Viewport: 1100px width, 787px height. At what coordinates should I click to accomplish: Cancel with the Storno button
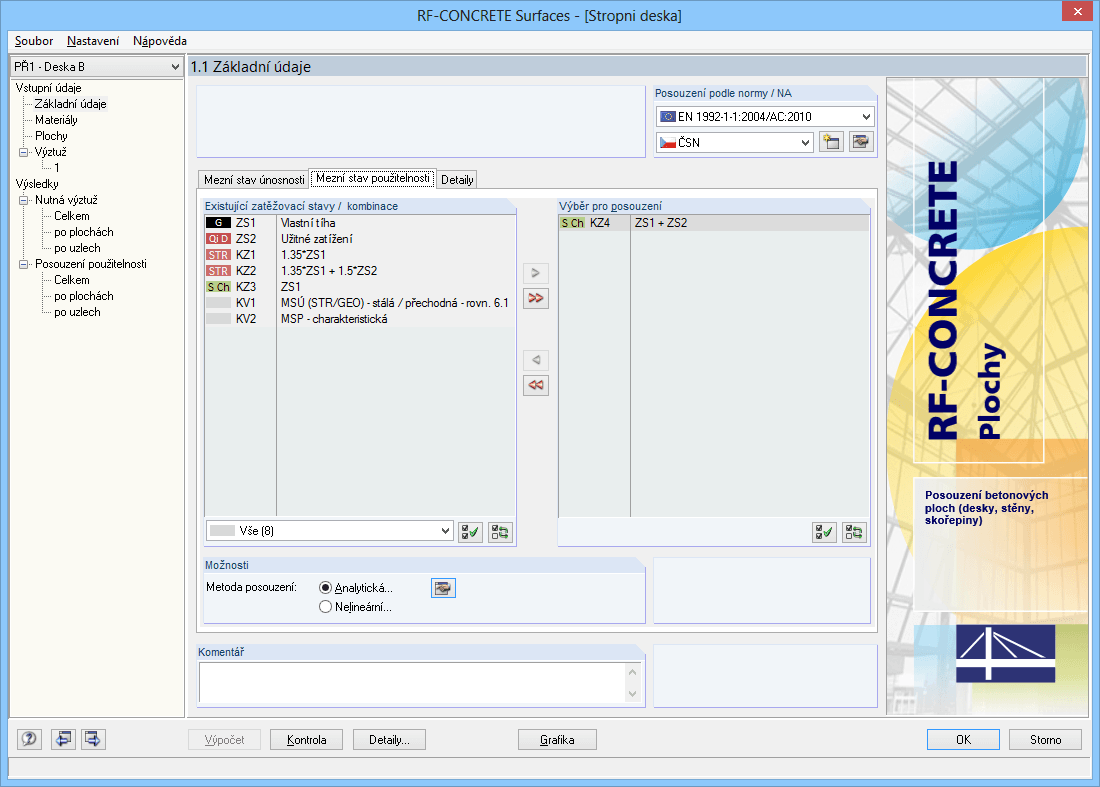point(1045,739)
